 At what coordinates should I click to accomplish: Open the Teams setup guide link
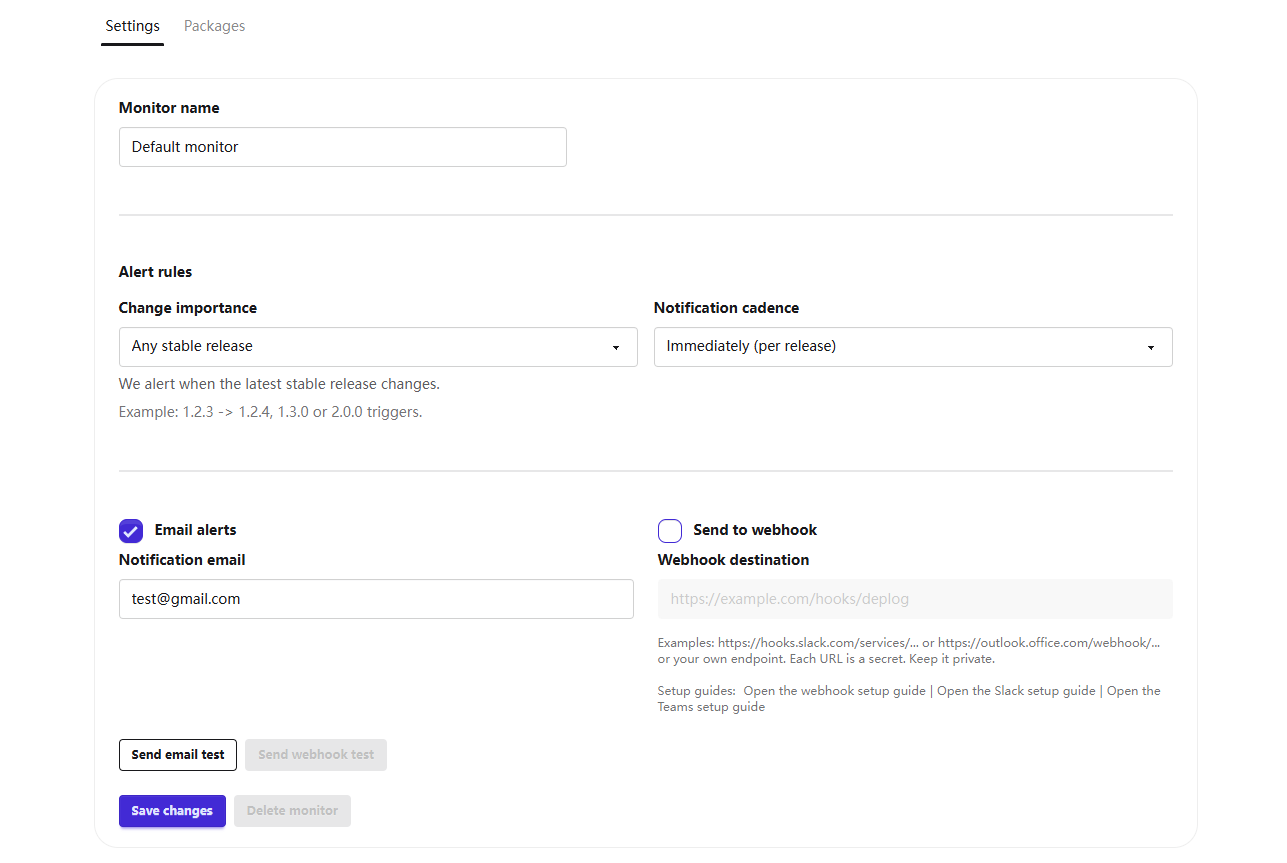711,707
